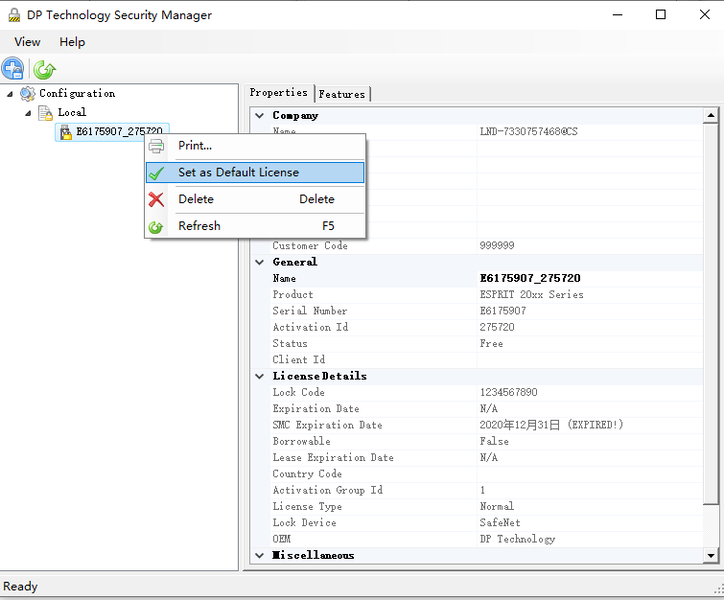Click the Lease Expiration Date label

[333, 458]
